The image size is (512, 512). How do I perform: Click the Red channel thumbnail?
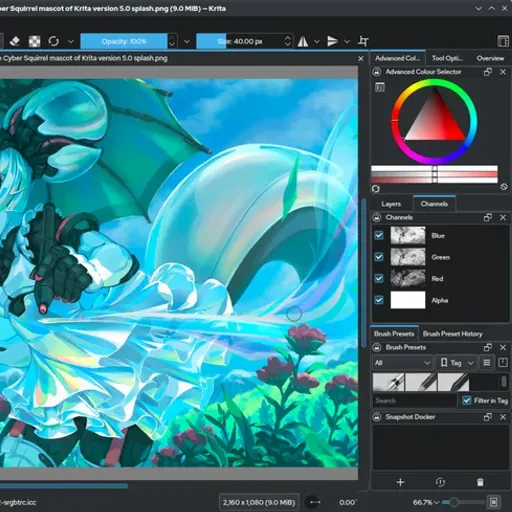click(x=408, y=278)
